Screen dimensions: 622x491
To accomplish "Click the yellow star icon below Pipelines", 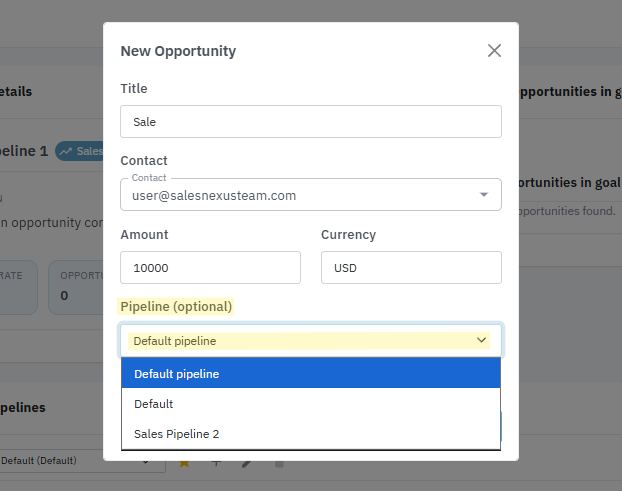I will [x=184, y=463].
